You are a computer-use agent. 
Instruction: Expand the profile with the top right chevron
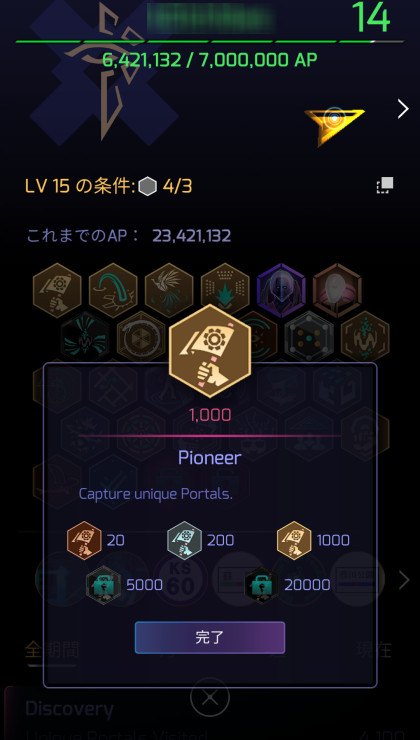coord(403,109)
